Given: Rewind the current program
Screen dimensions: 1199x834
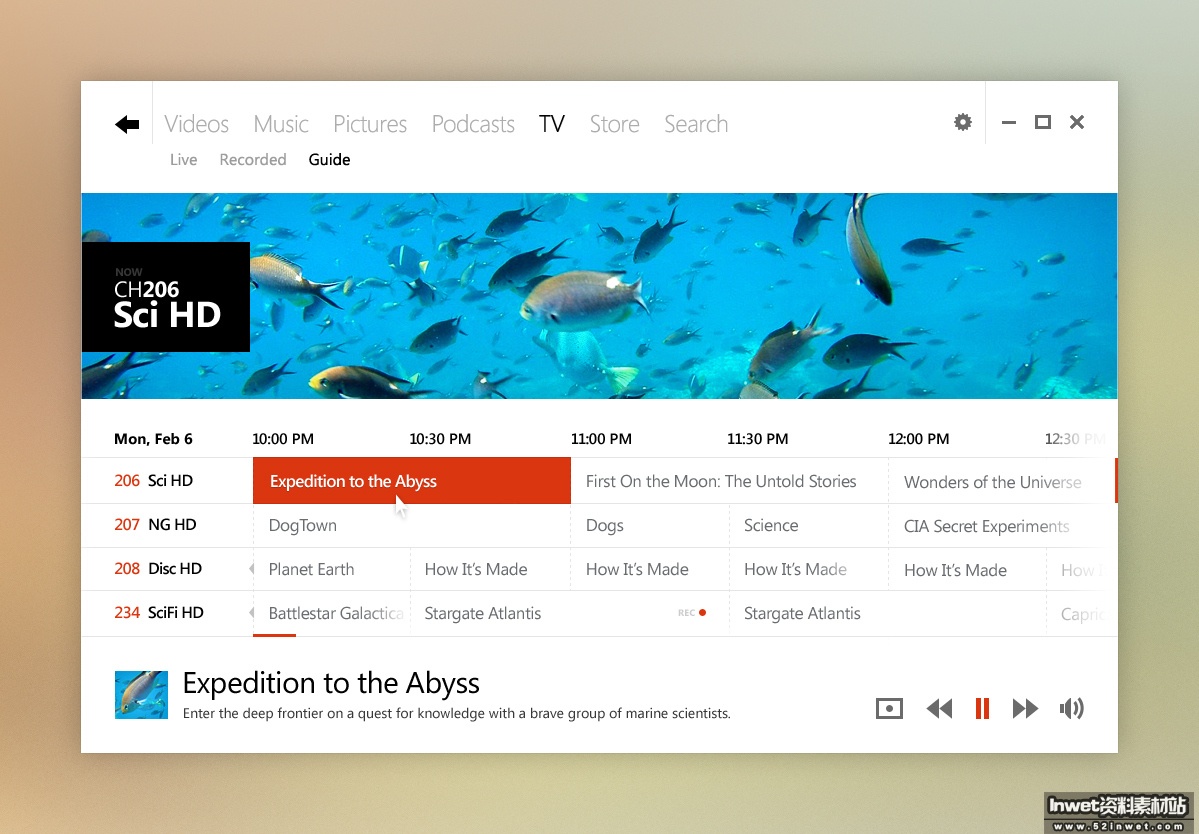Looking at the screenshot, I should coord(939,709).
